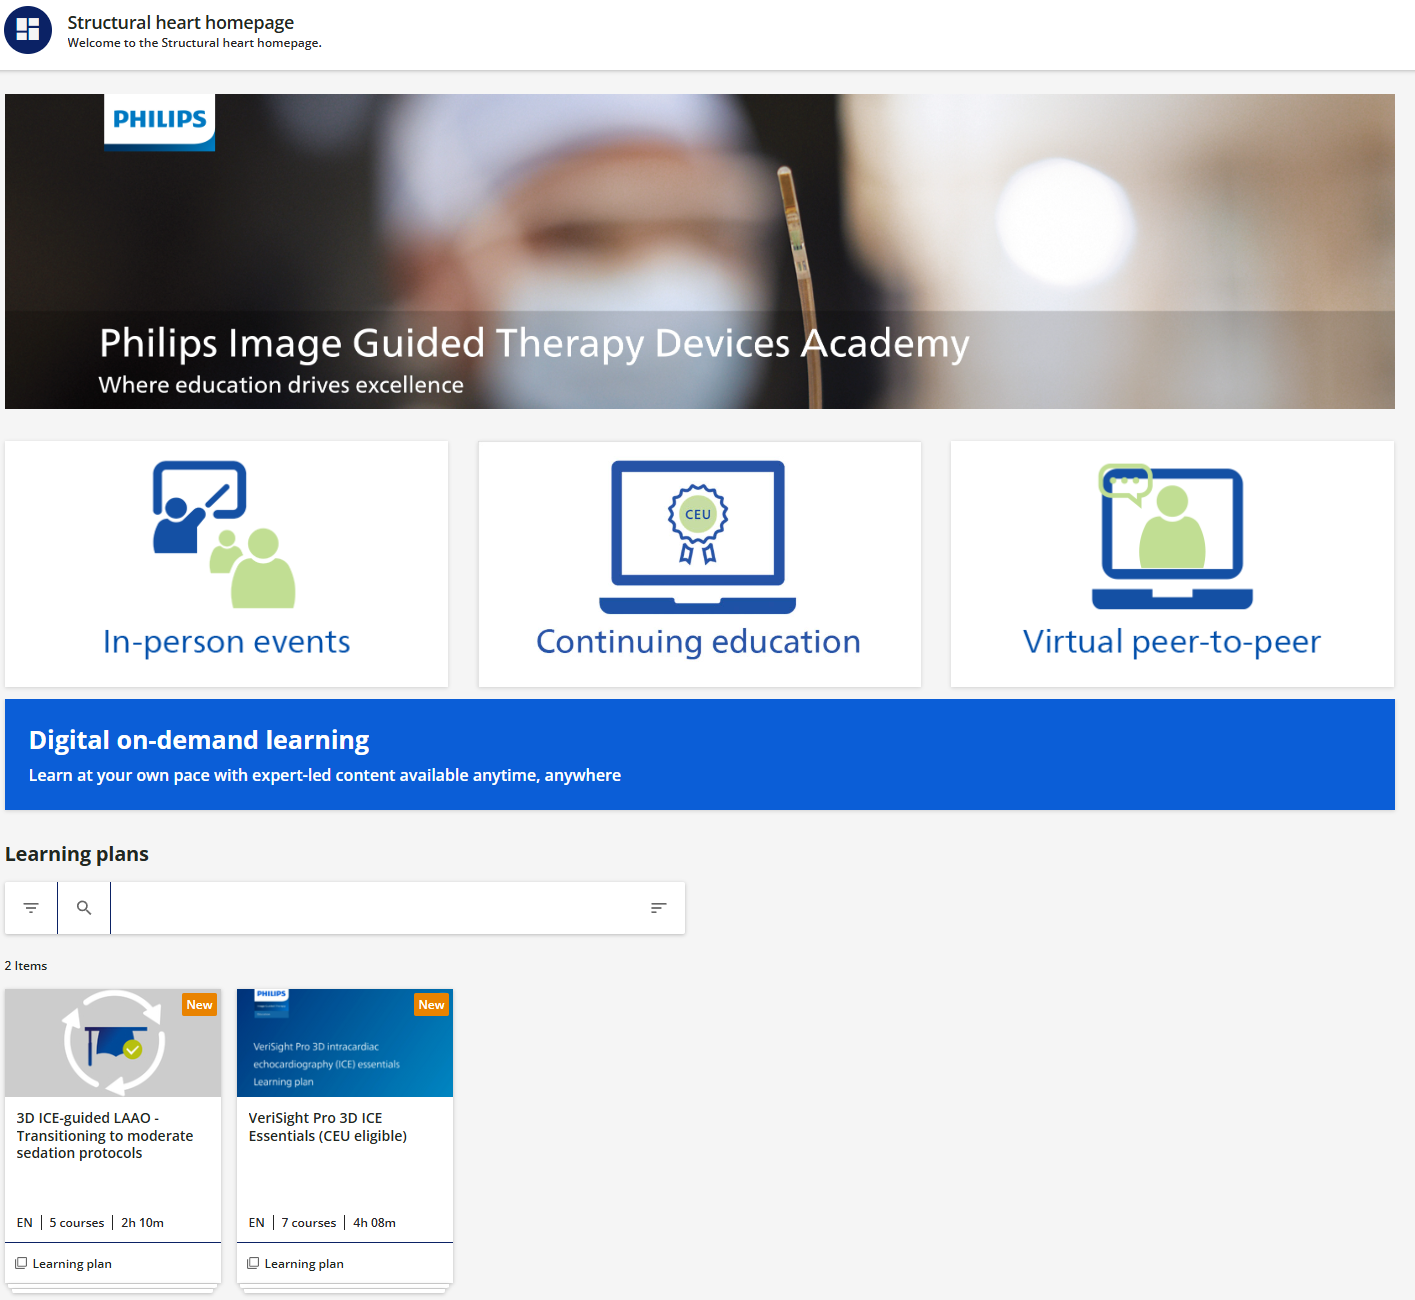This screenshot has width=1415, height=1300.
Task: Open the sort options icon in search bar
Action: pos(658,908)
